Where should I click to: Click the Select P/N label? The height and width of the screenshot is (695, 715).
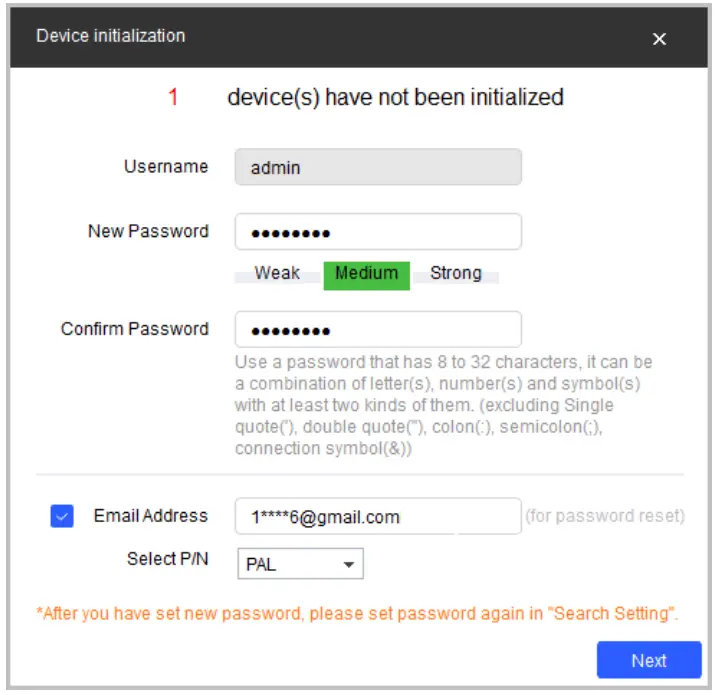(168, 559)
